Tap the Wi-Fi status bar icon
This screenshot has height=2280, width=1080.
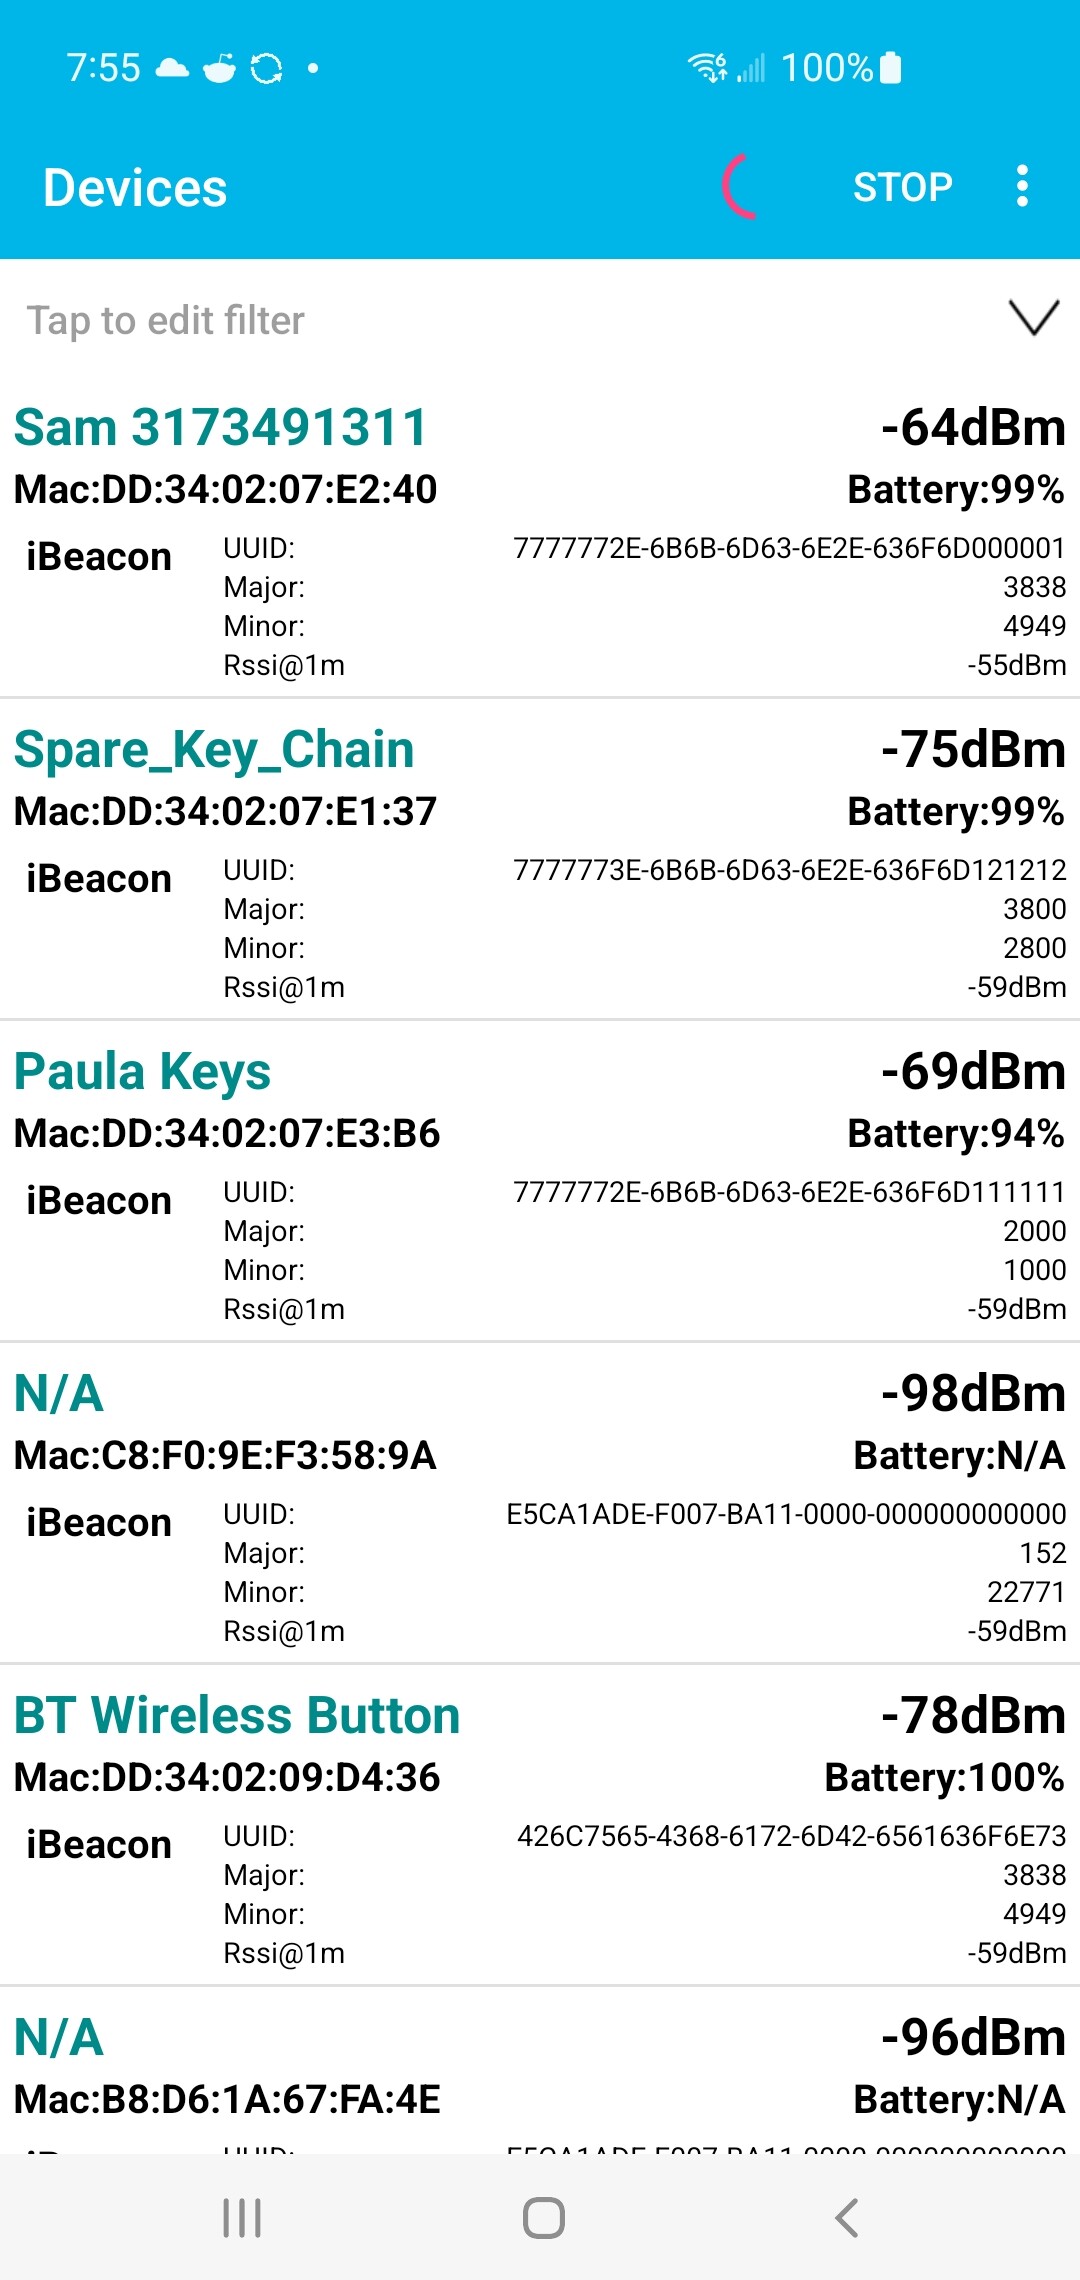coord(707,68)
